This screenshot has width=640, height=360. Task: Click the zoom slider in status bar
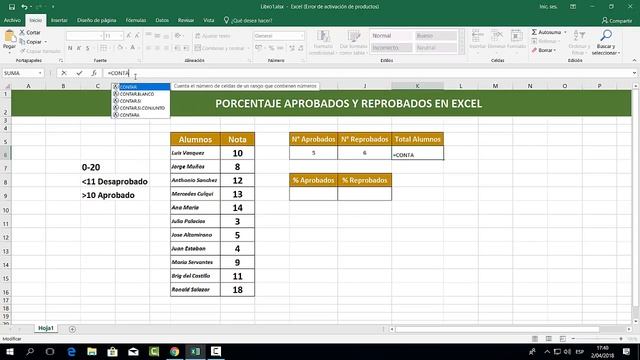pos(597,339)
